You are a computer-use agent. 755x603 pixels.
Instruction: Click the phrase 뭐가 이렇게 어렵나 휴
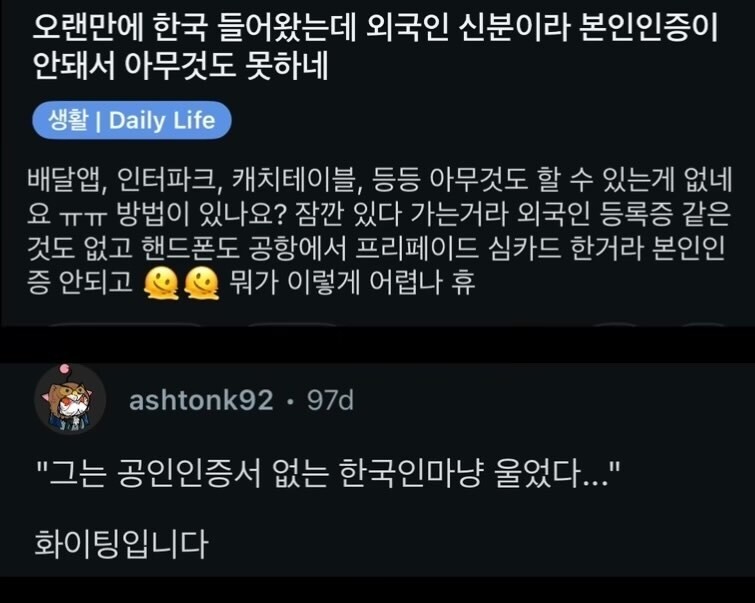(x=352, y=283)
